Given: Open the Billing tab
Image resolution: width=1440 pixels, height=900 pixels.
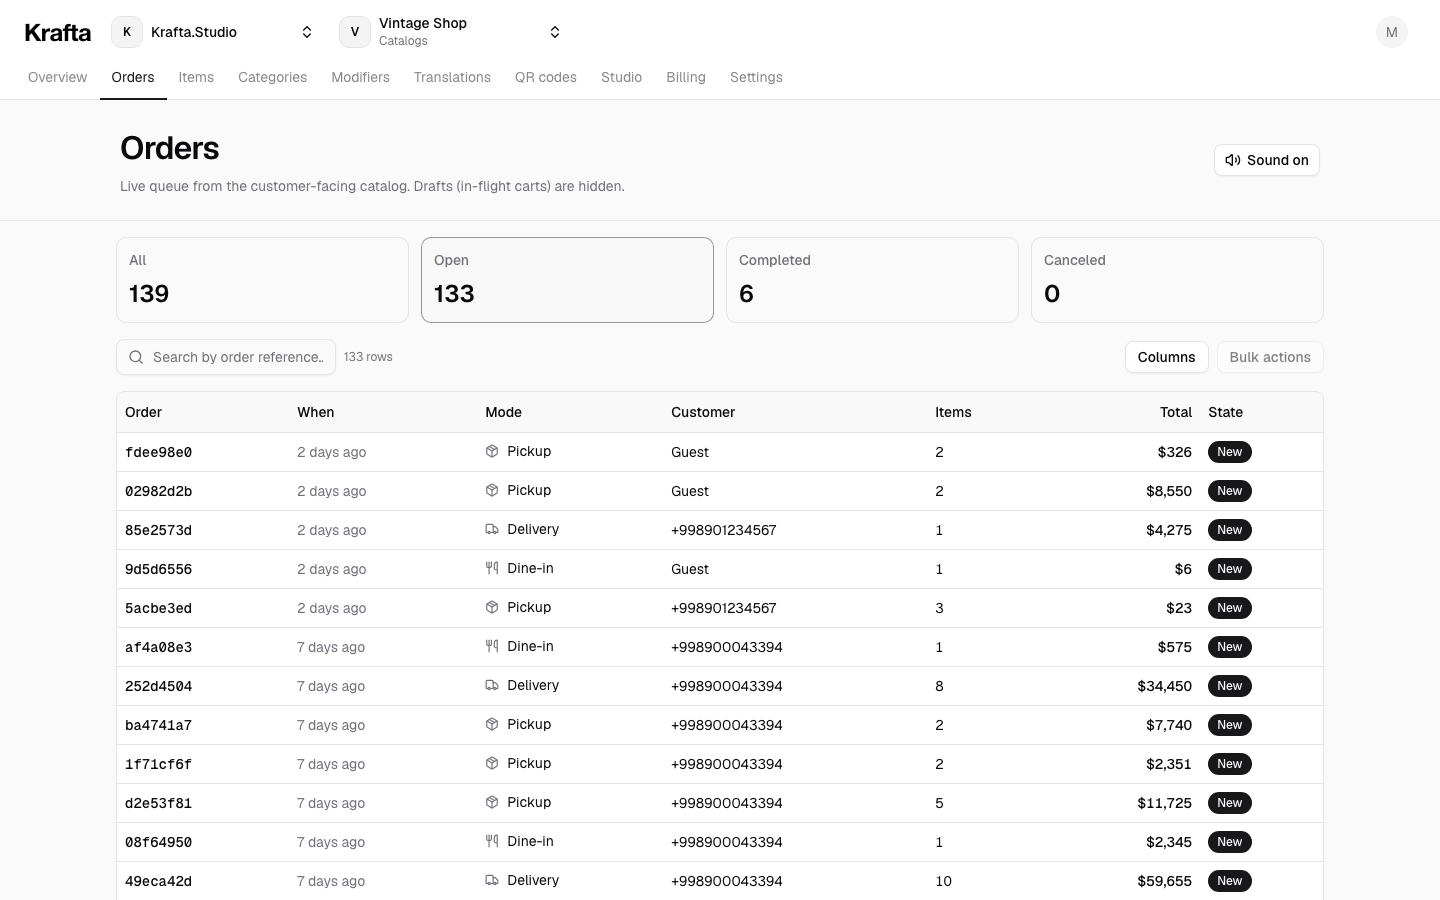Looking at the screenshot, I should pyautogui.click(x=686, y=77).
